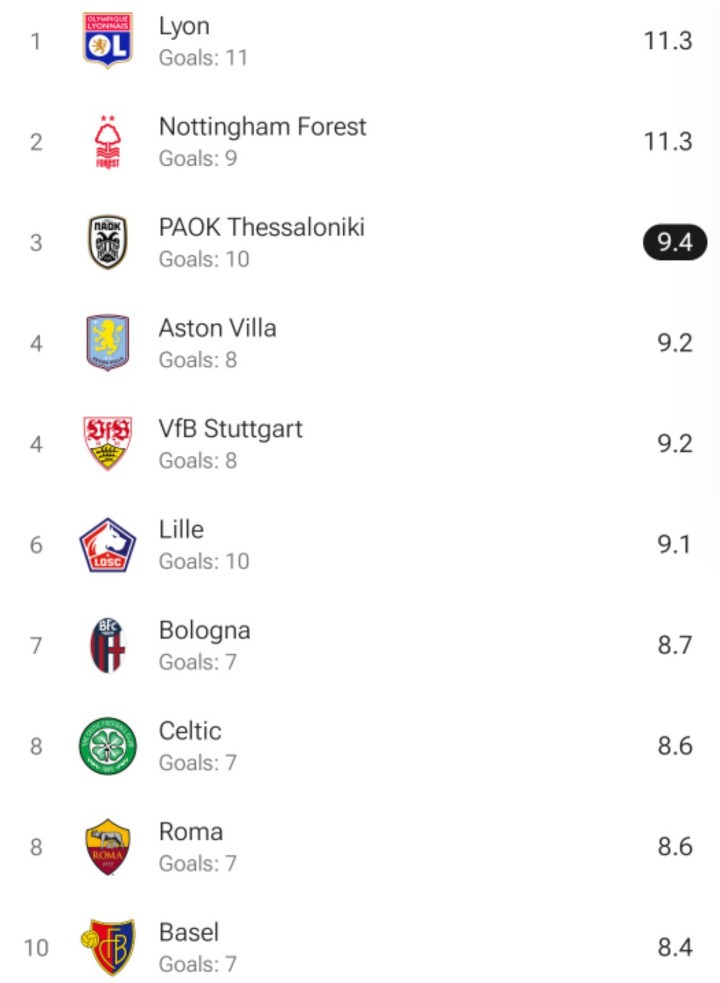Click the Roma wolf crest icon
The height and width of the screenshot is (983, 720).
(x=107, y=847)
